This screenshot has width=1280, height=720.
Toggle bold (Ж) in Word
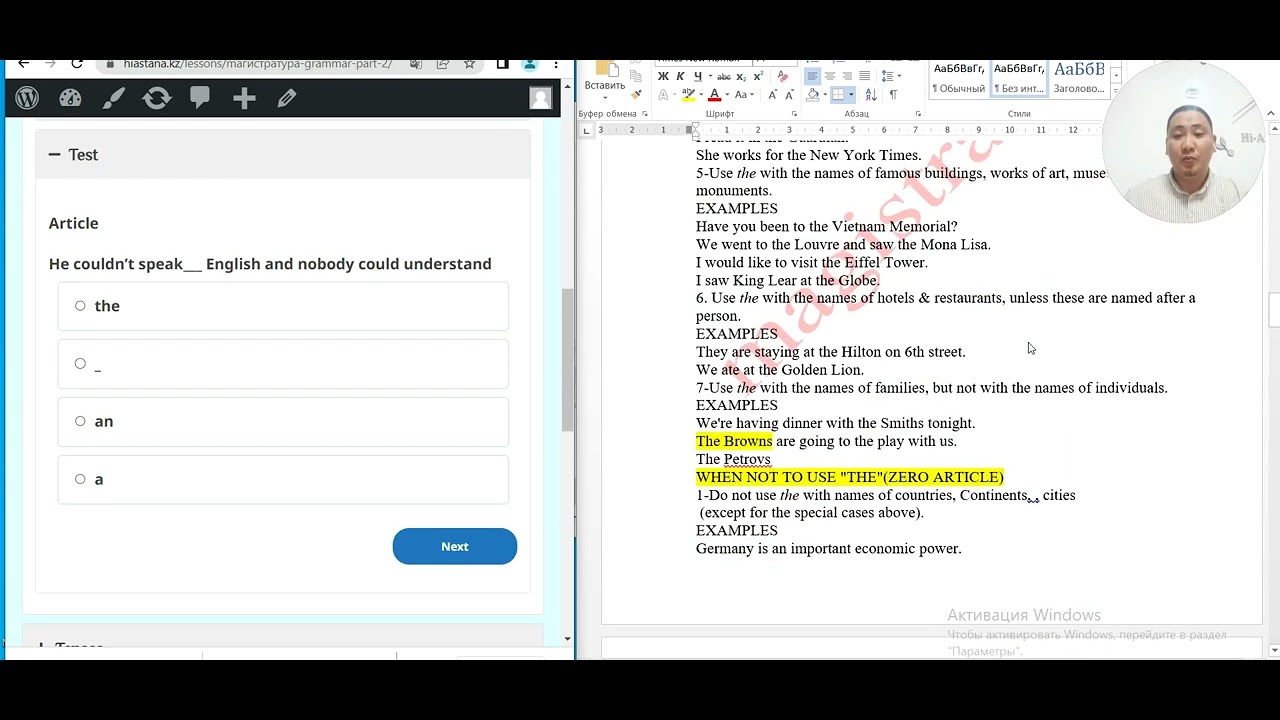pyautogui.click(x=663, y=77)
